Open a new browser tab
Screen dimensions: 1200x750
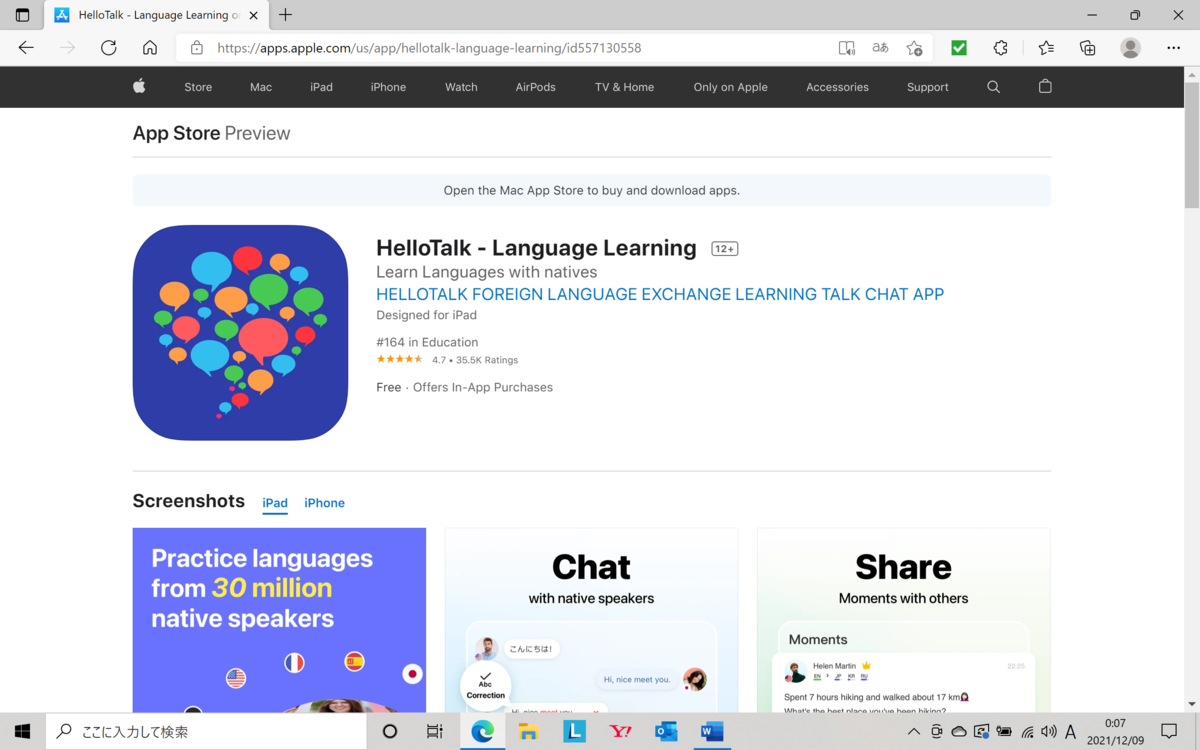286,15
